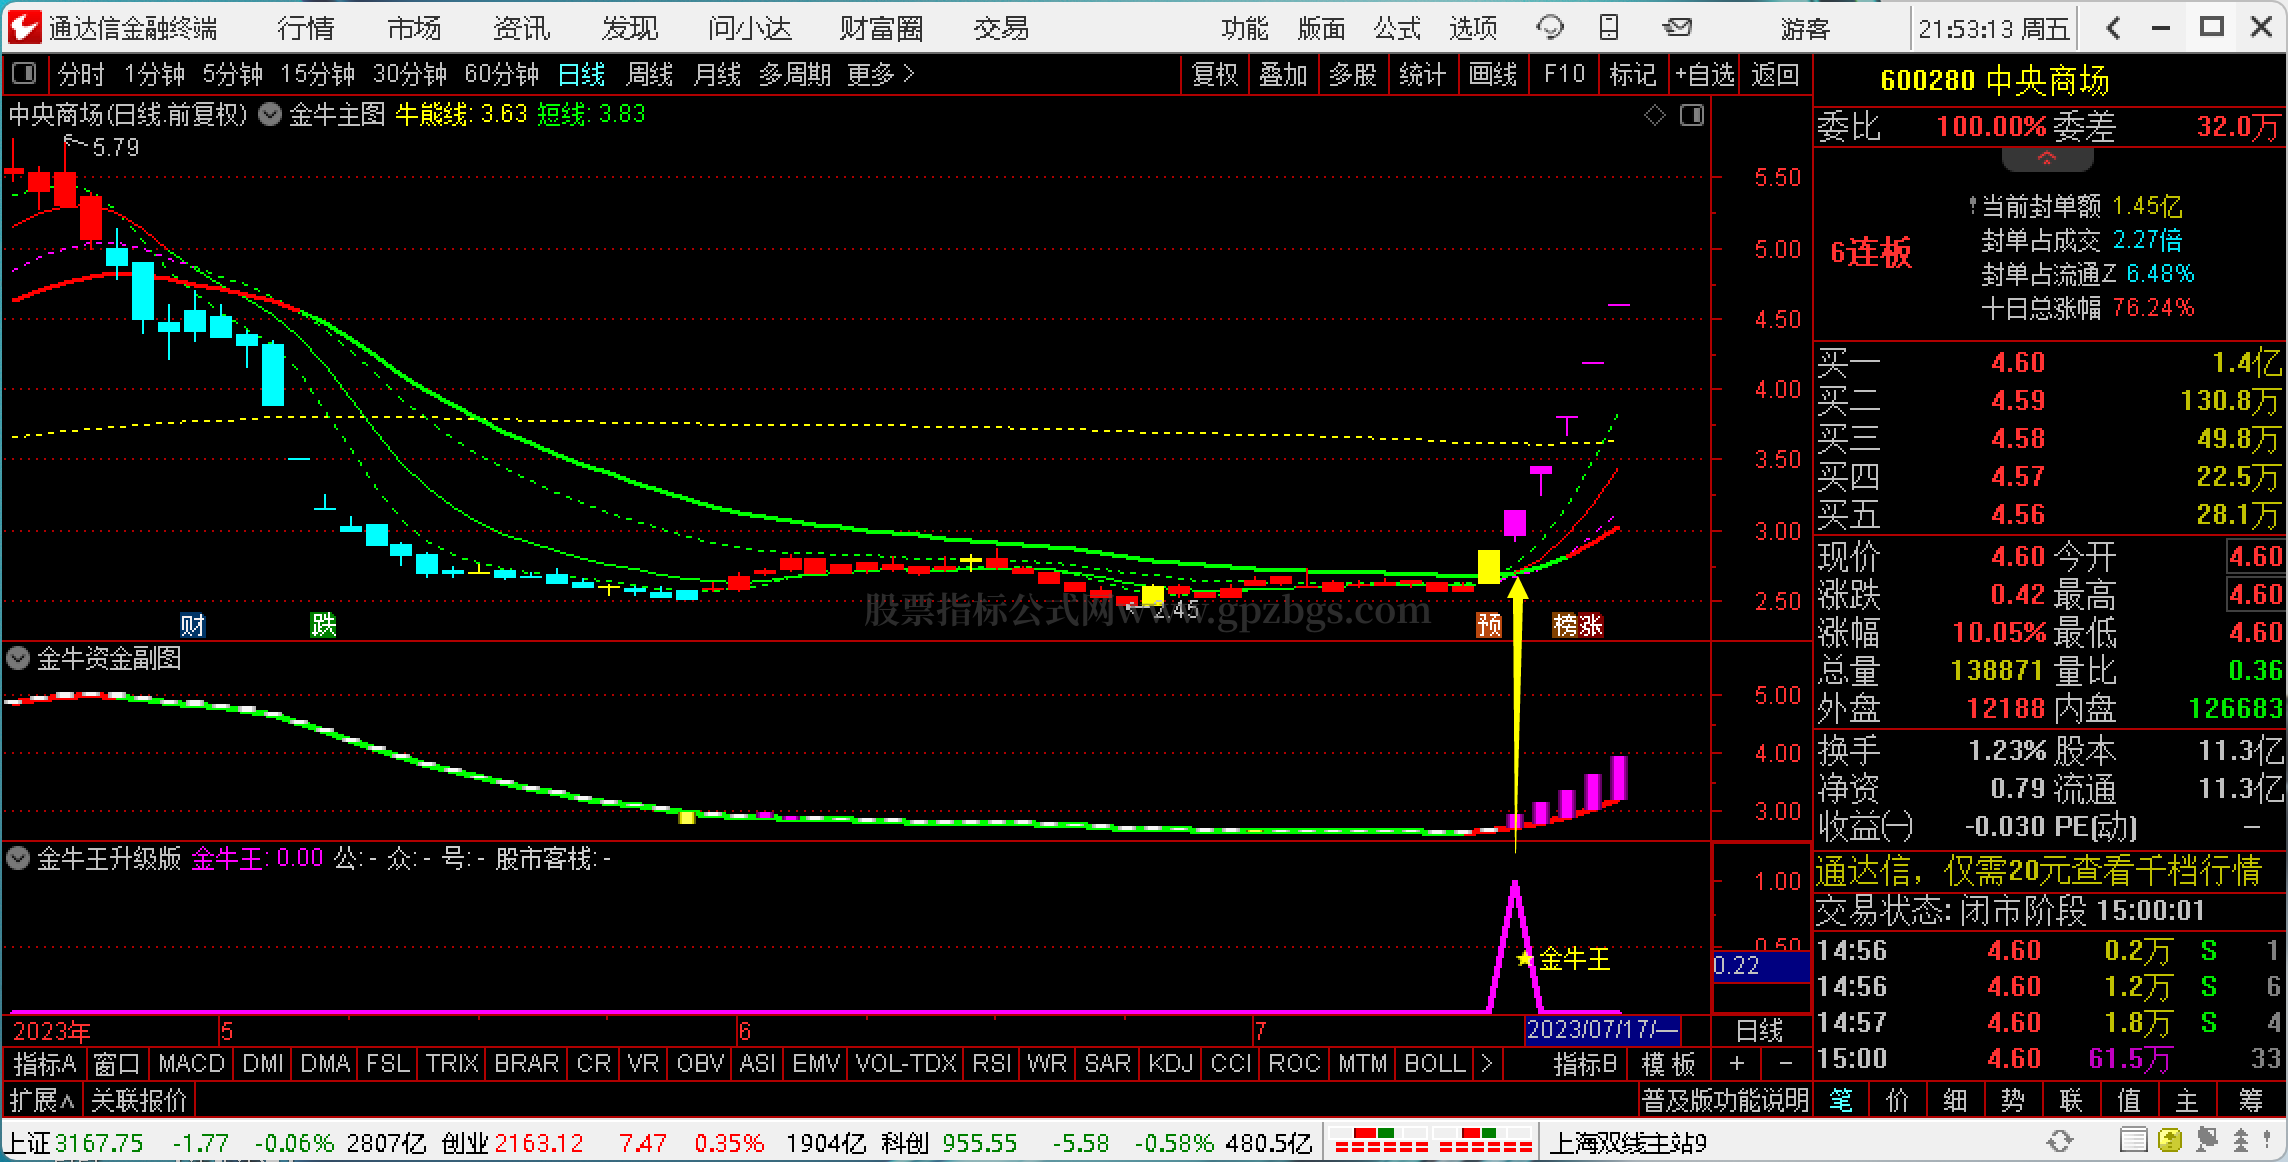Image resolution: width=2288 pixels, height=1162 pixels.
Task: Click the 榜 marker on chart
Action: (1565, 625)
